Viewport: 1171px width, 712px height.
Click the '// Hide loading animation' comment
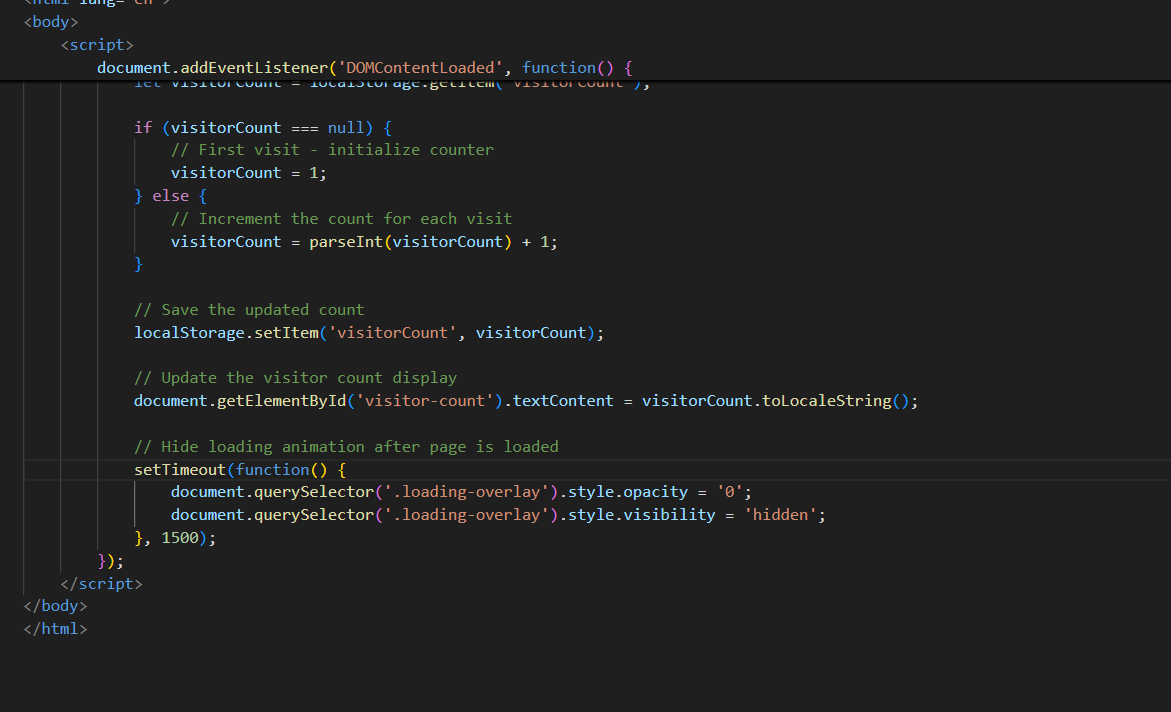coord(346,447)
